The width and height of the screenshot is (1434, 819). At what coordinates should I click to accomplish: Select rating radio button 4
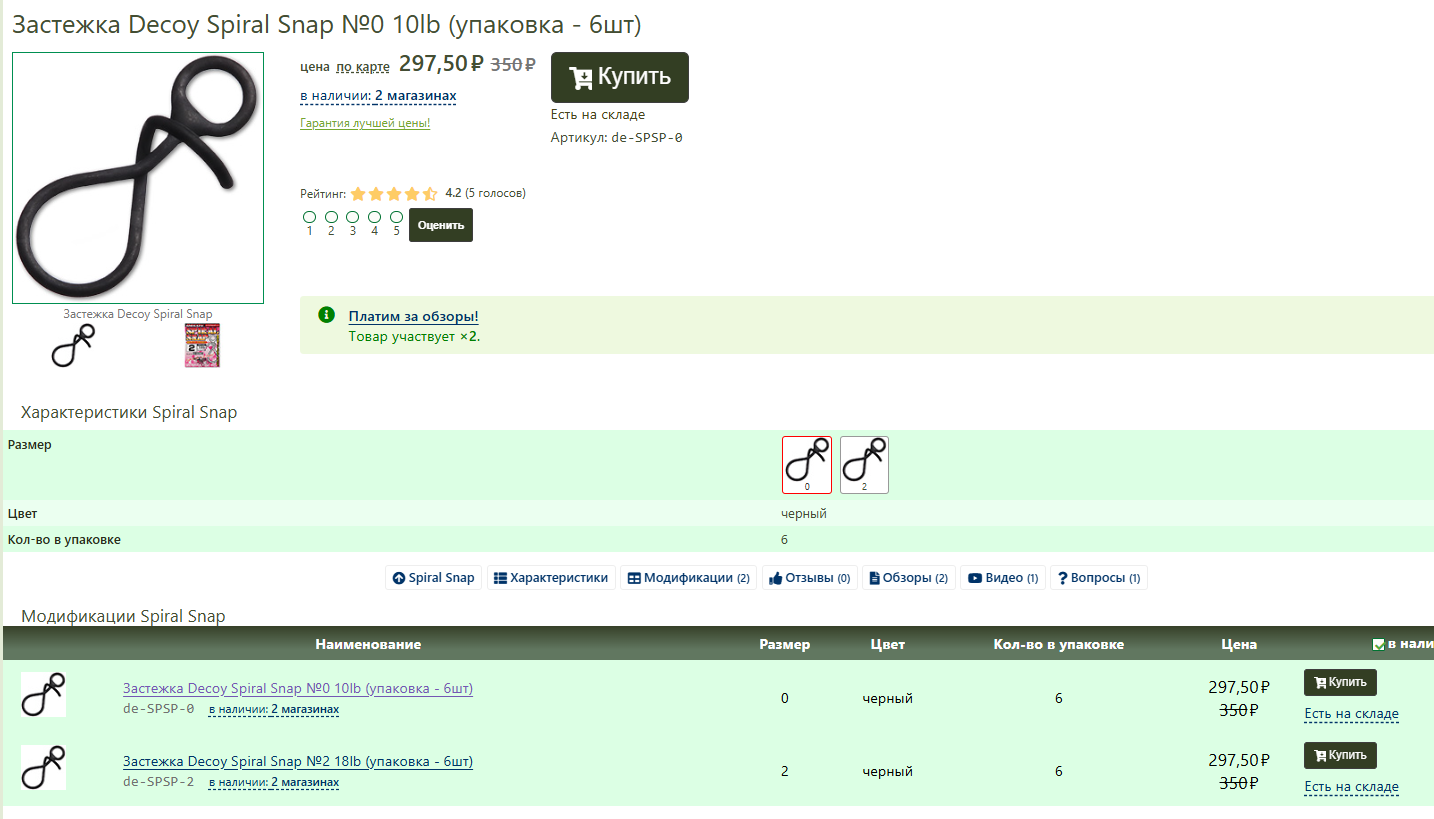tap(374, 216)
